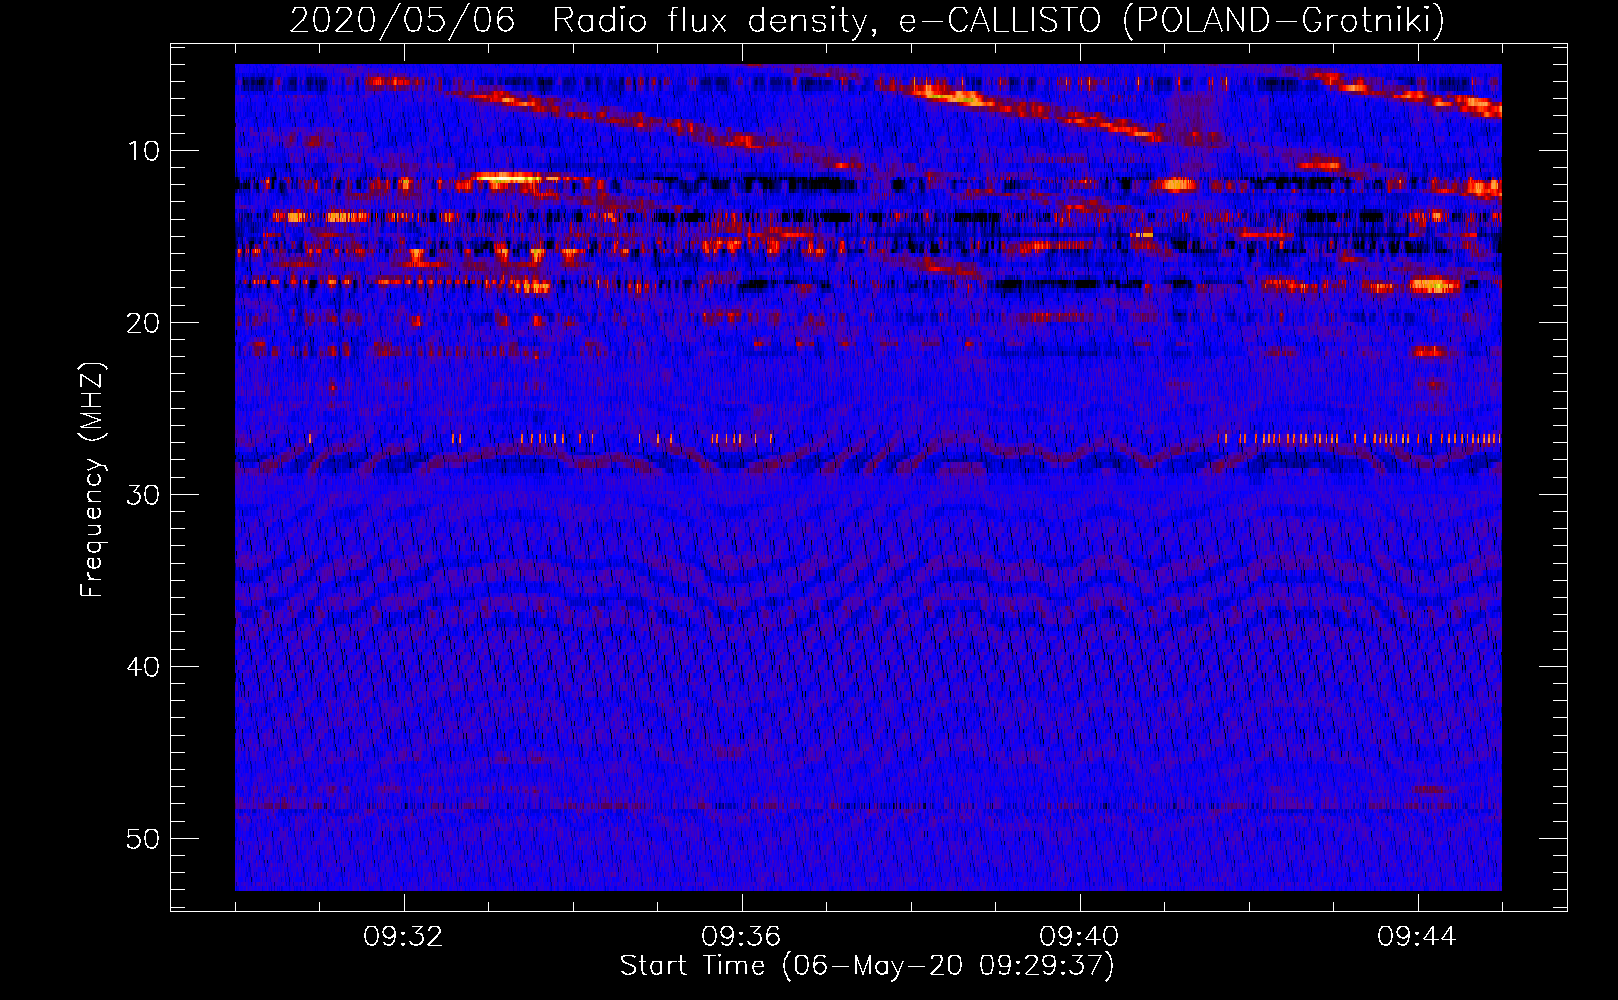Click the 50 MHz frequency tick label
Image resolution: width=1618 pixels, height=1000 pixels.
pos(144,839)
